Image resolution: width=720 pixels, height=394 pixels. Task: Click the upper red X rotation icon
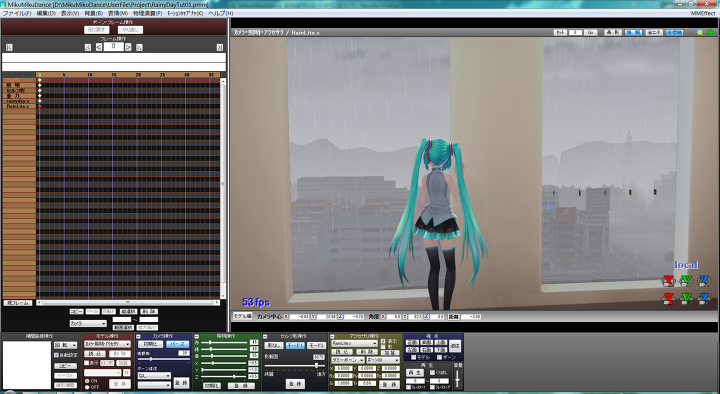[x=669, y=281]
